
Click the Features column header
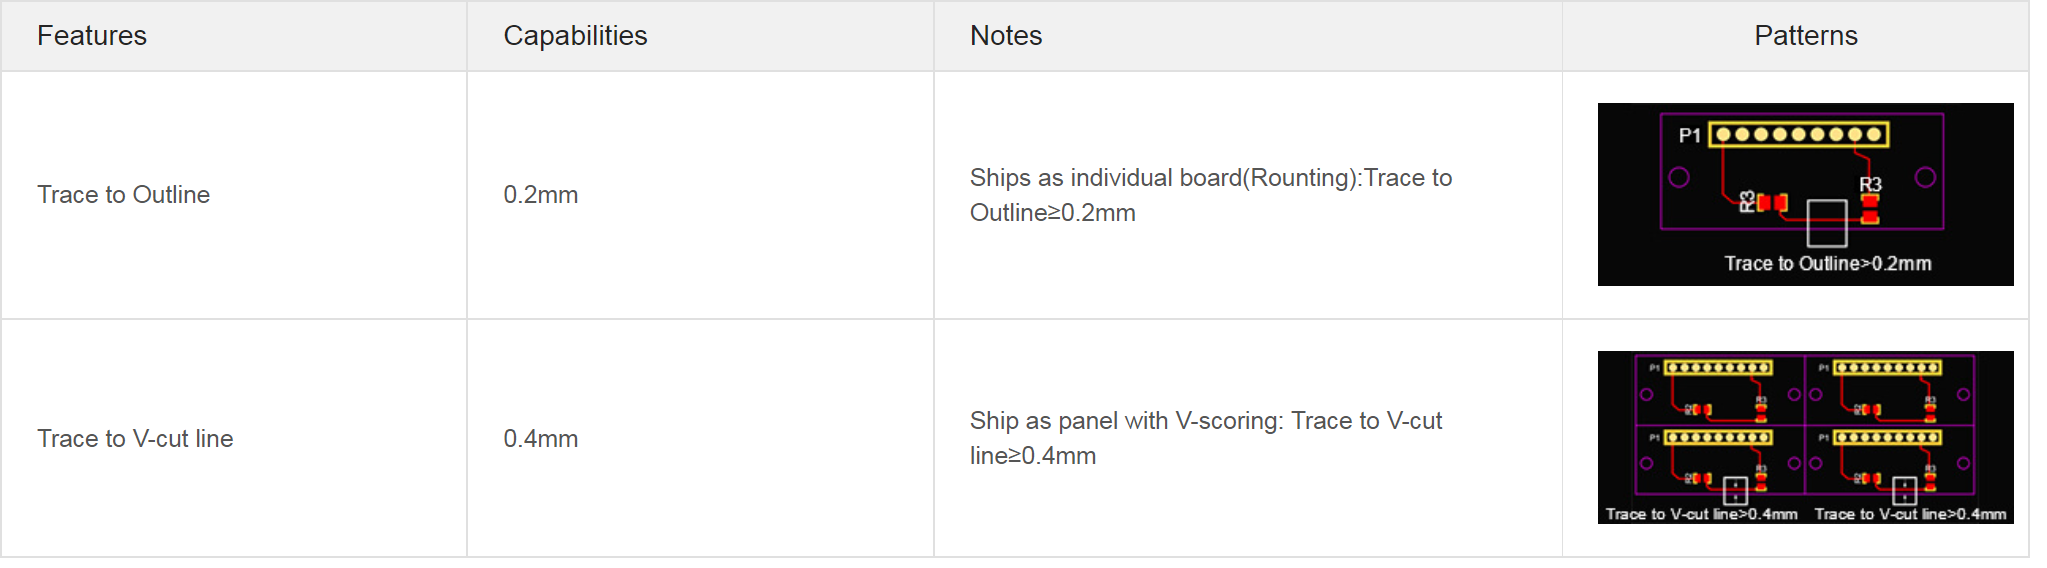92,36
